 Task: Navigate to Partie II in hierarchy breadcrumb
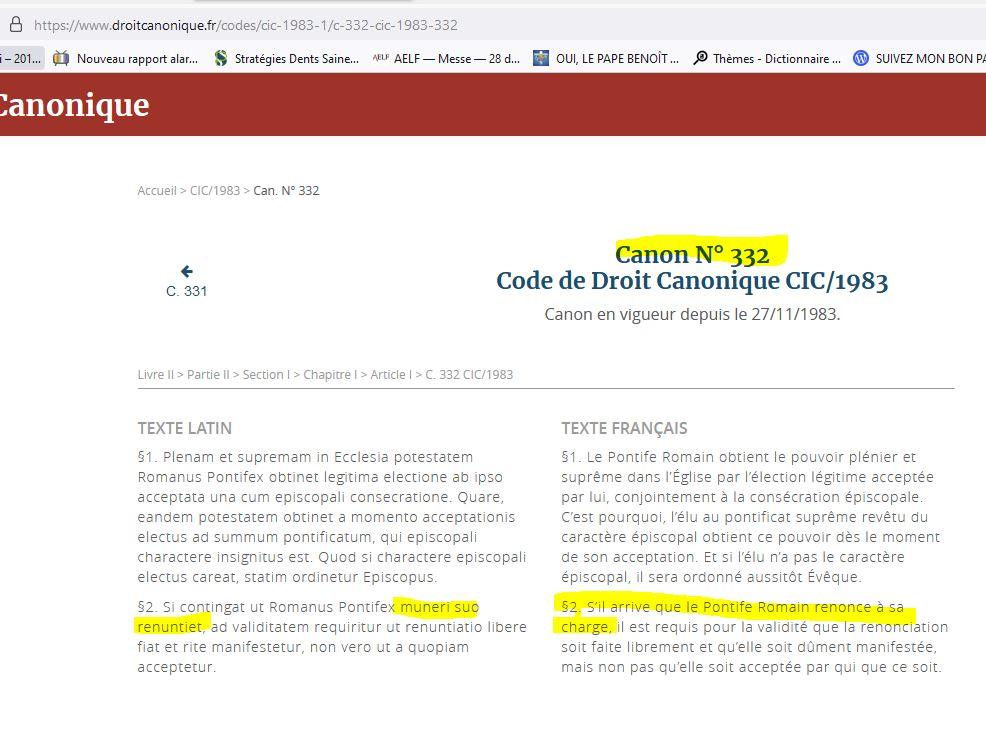(x=208, y=375)
